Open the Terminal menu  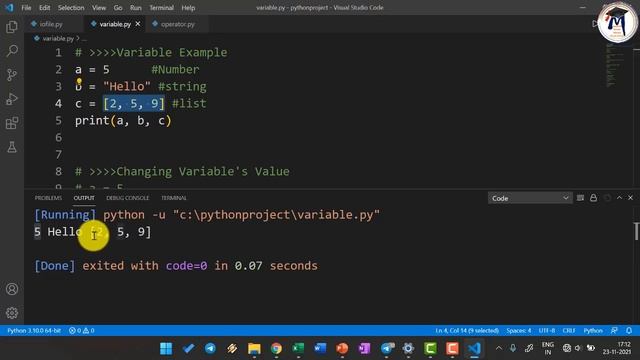[161, 8]
